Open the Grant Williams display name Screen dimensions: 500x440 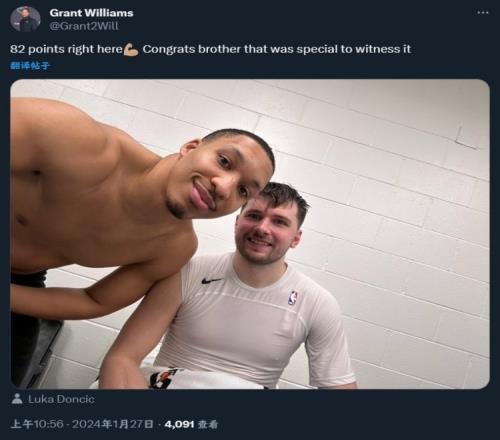coord(91,13)
